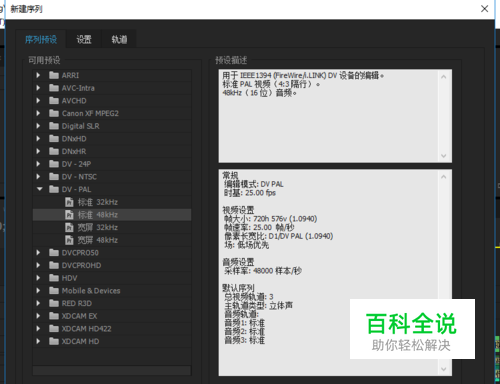The width and height of the screenshot is (500, 384).
Task: Click the AVCHD folder icon
Action: click(54, 101)
